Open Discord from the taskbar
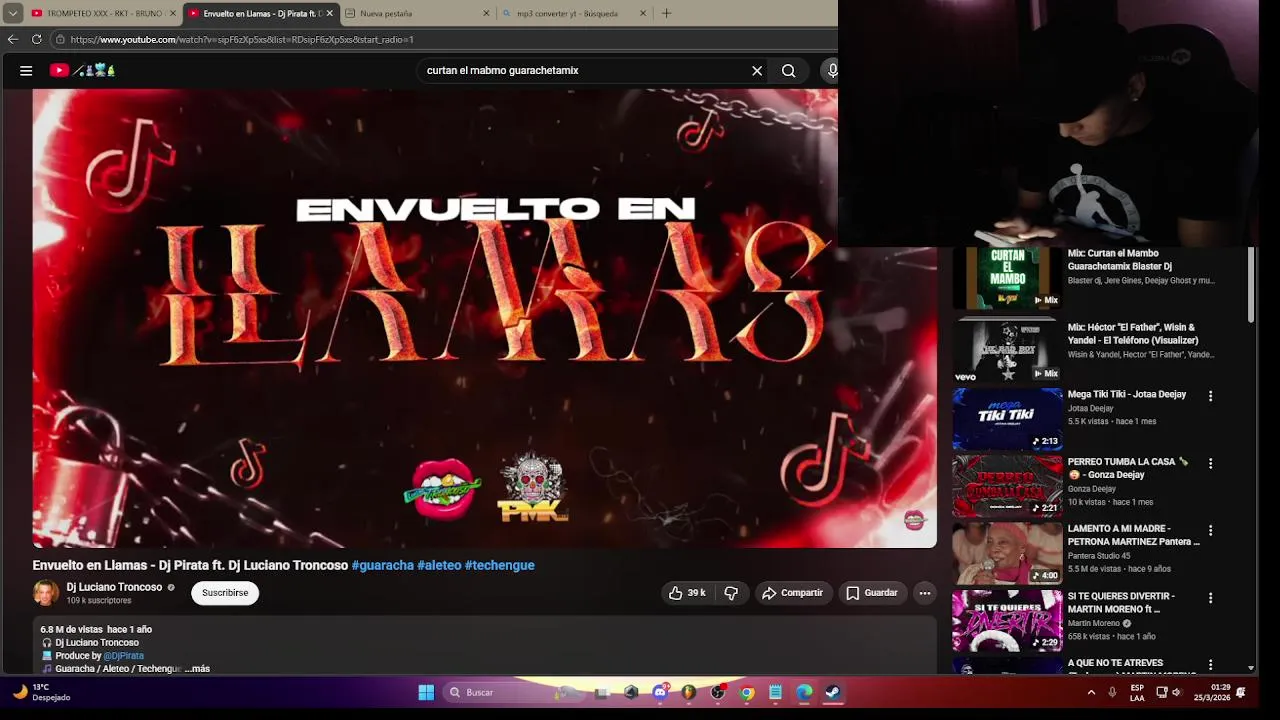The width and height of the screenshot is (1280, 720). point(660,692)
